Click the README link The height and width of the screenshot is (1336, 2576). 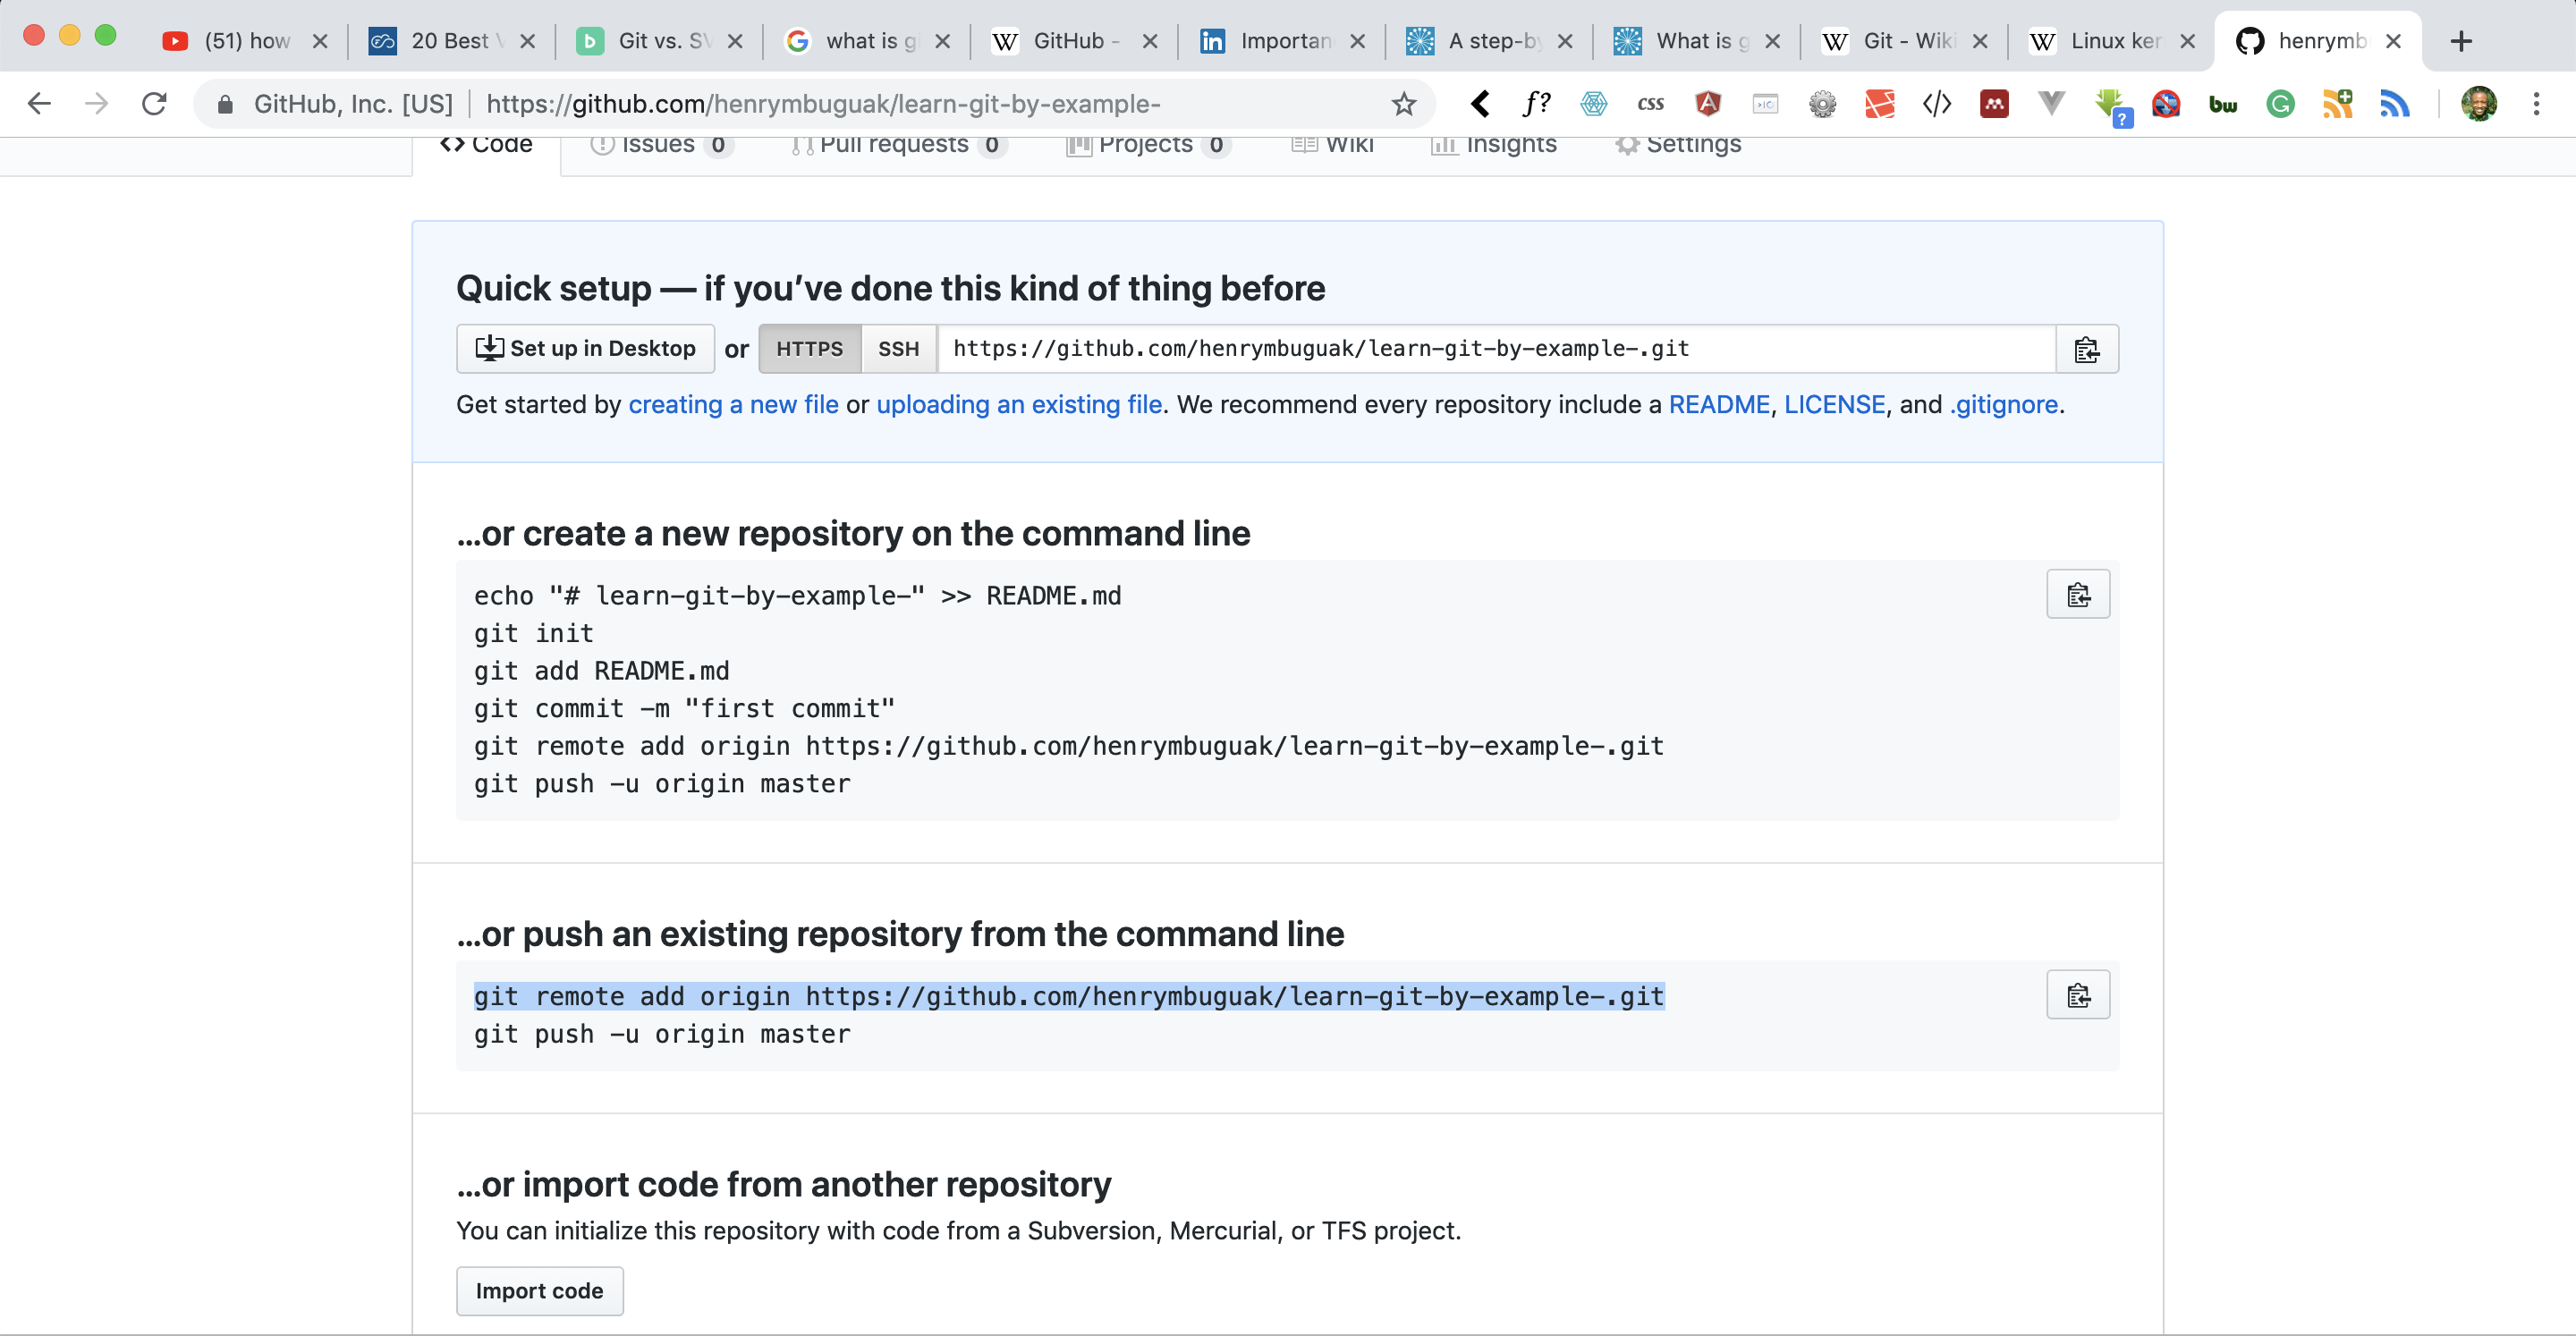1719,404
